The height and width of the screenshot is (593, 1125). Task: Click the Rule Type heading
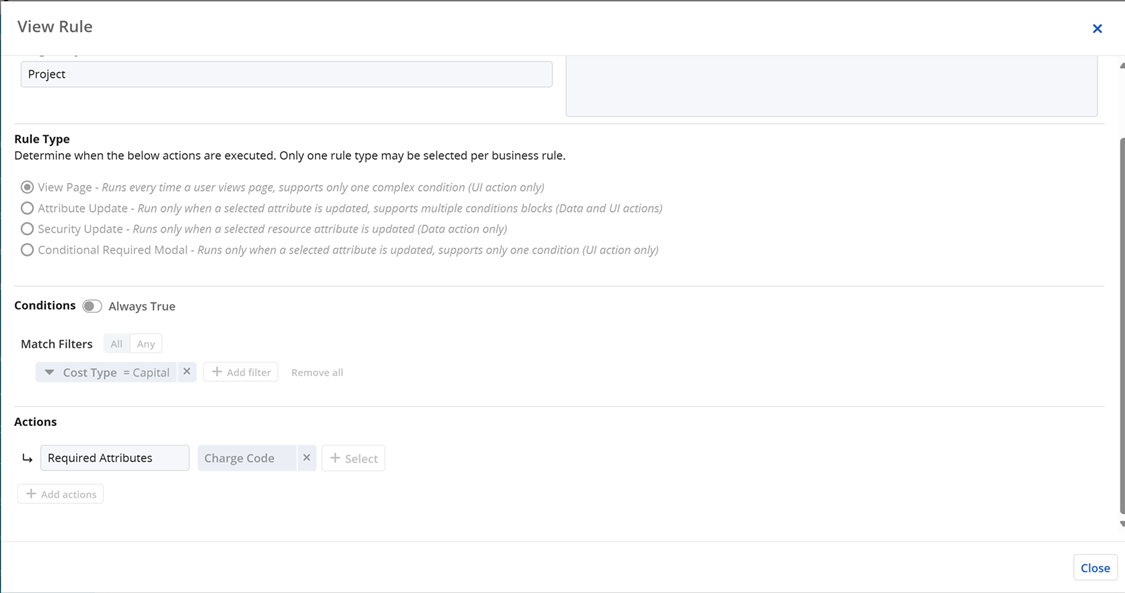pyautogui.click(x=42, y=139)
